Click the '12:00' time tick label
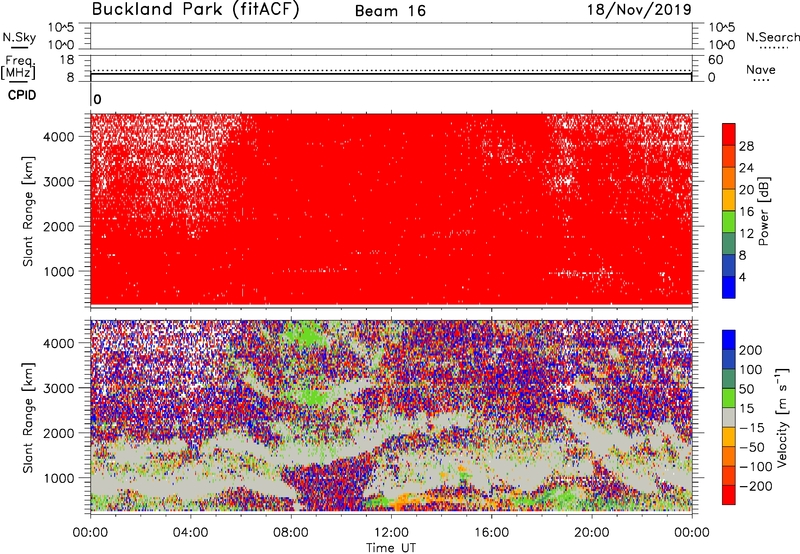800x554 pixels. coord(391,533)
